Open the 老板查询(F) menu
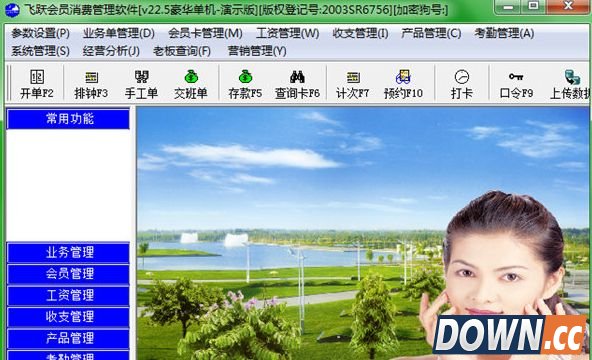The height and width of the screenshot is (360, 592). tap(182, 51)
